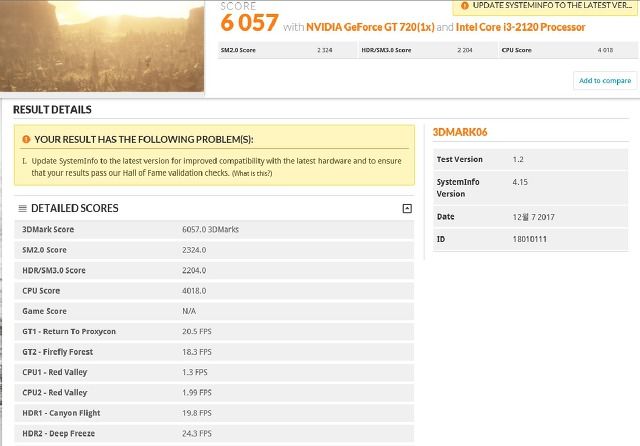Select the CPU Score summary cell at top
This screenshot has height=446, width=640.
(568, 50)
